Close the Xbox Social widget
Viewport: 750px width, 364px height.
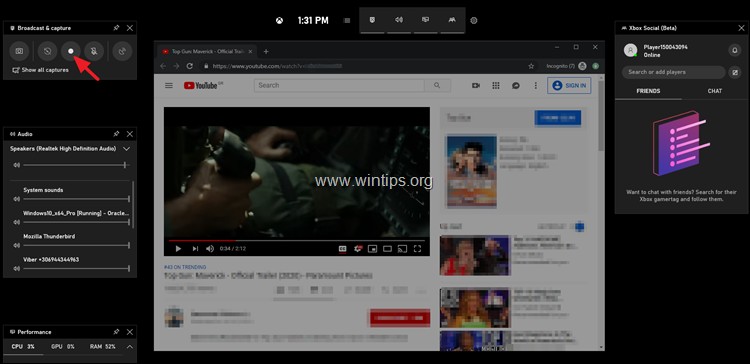click(741, 28)
